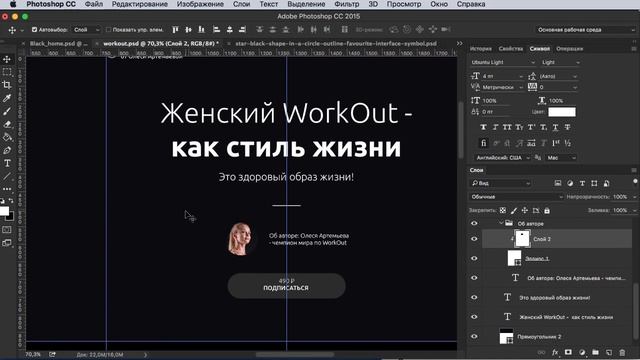Switch to the Свойства tab
This screenshot has width=640, height=360.
pyautogui.click(x=511, y=49)
